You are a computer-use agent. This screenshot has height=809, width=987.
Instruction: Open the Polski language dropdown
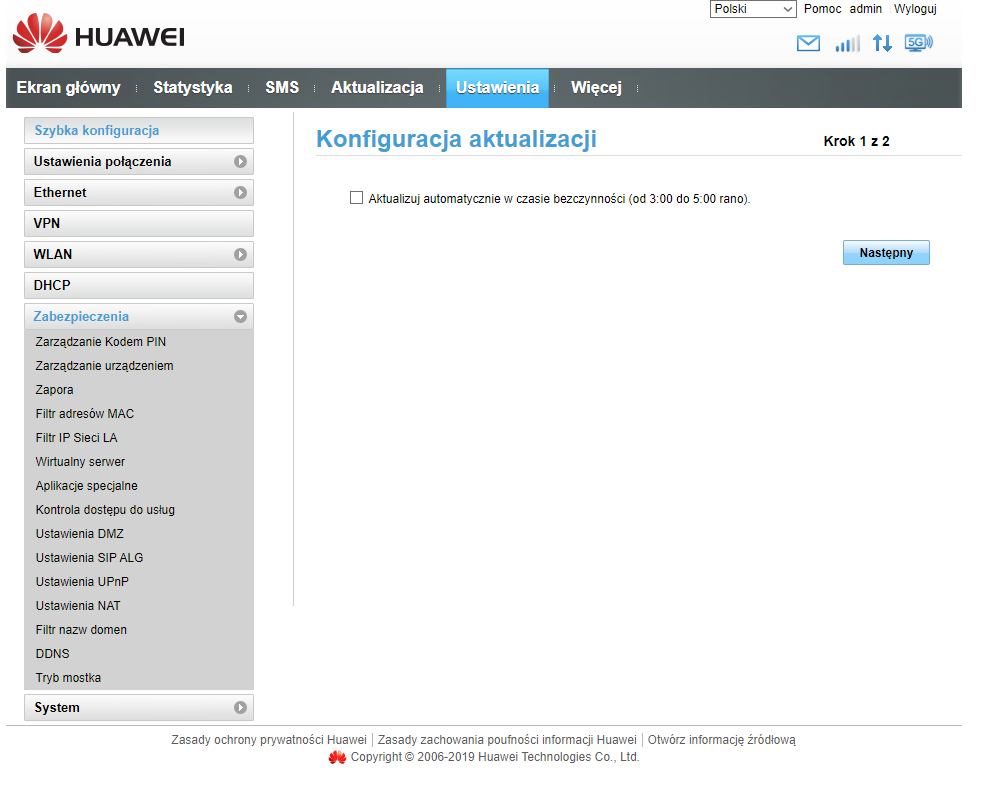pos(752,9)
